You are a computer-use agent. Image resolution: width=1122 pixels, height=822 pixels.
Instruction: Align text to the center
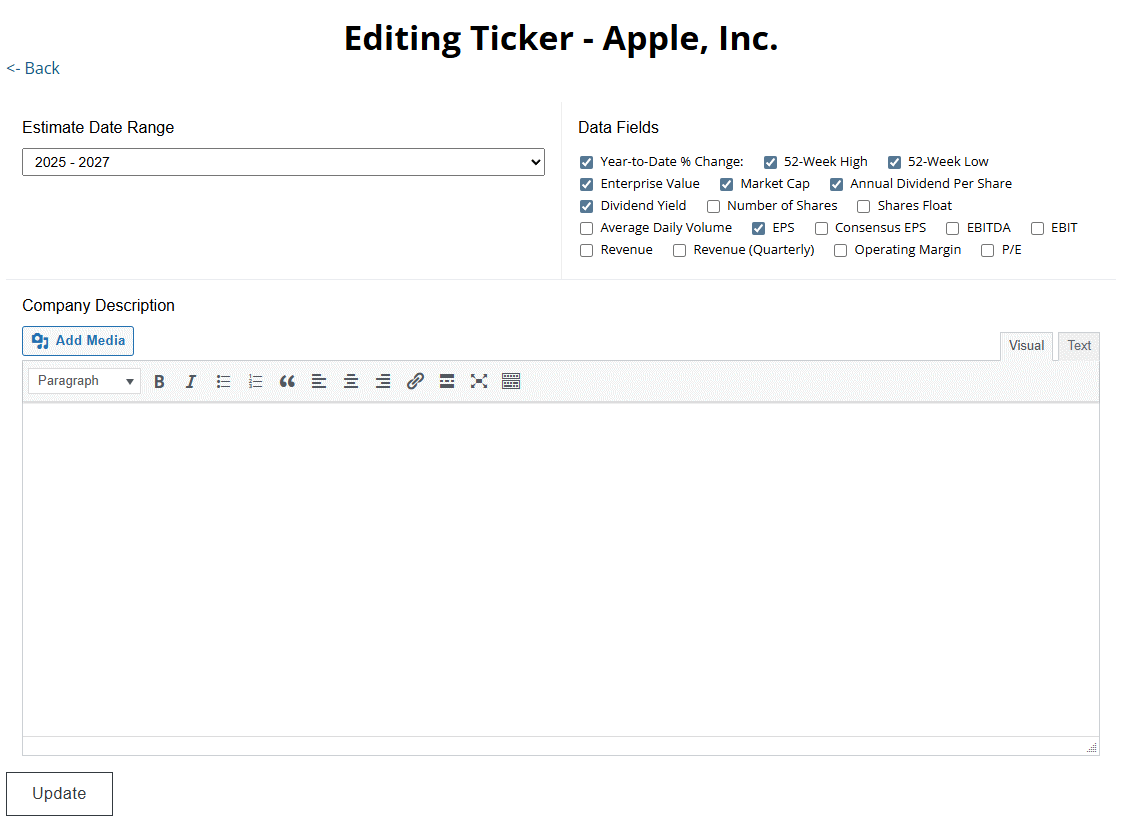pos(351,381)
